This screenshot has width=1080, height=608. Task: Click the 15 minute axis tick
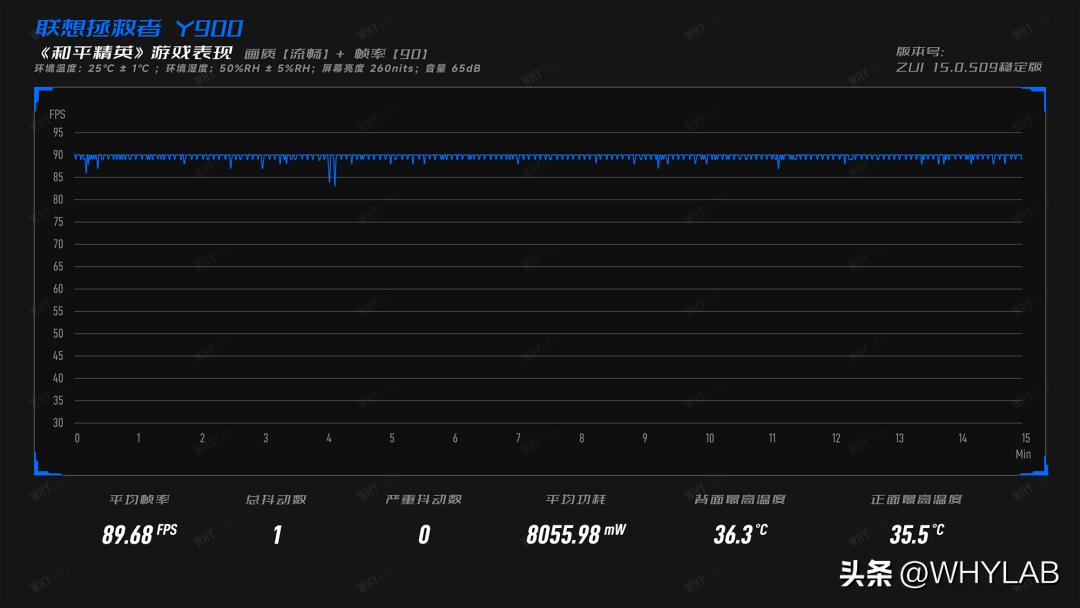[x=1026, y=438]
